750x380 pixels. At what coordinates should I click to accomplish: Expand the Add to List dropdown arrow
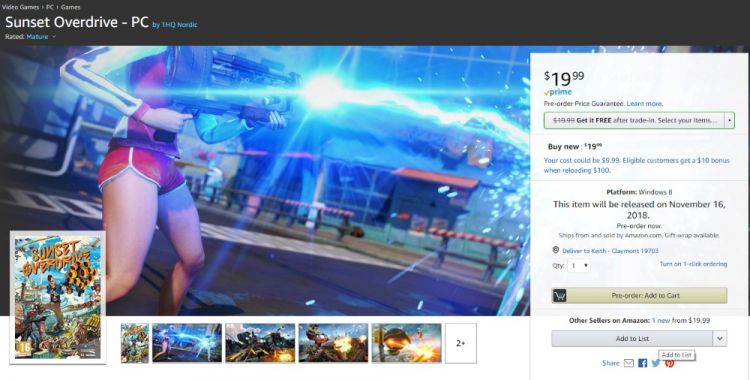coord(720,338)
